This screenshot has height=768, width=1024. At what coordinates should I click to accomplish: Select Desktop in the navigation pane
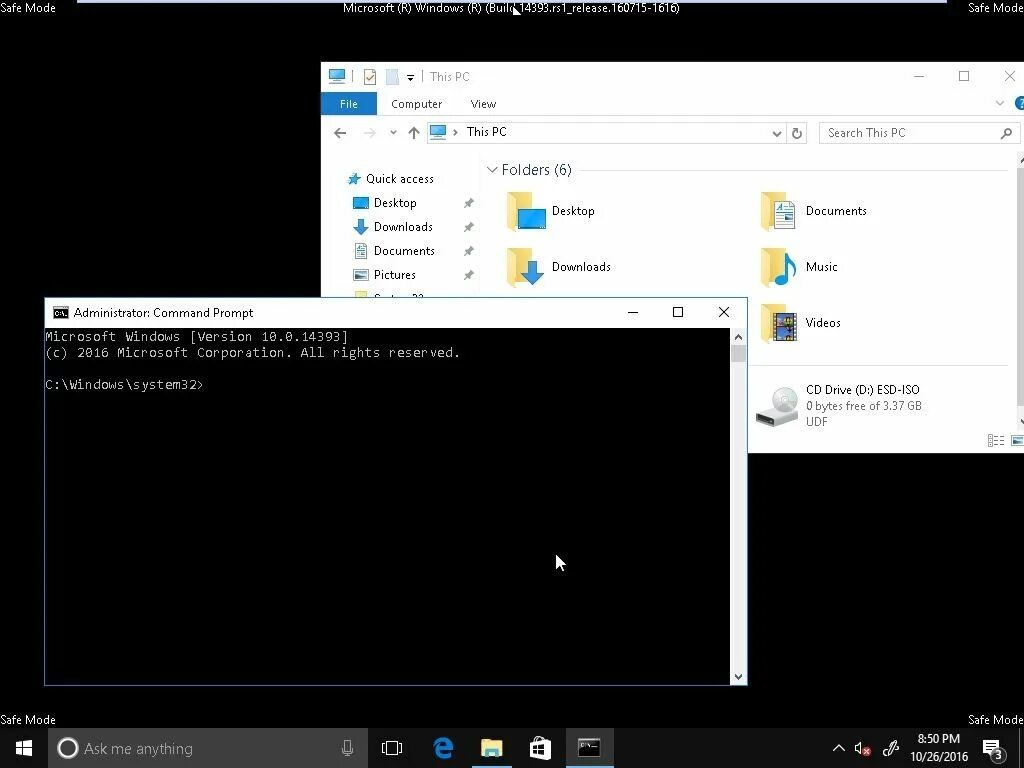pos(395,203)
